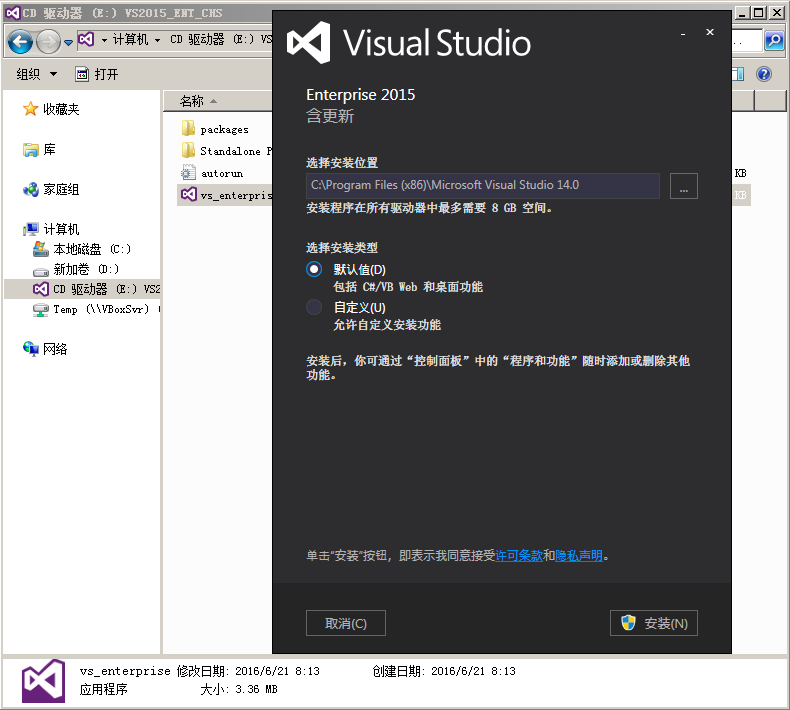Select the default (默认值) installation radio button
Viewport: 790px width, 710px height.
pyautogui.click(x=314, y=269)
